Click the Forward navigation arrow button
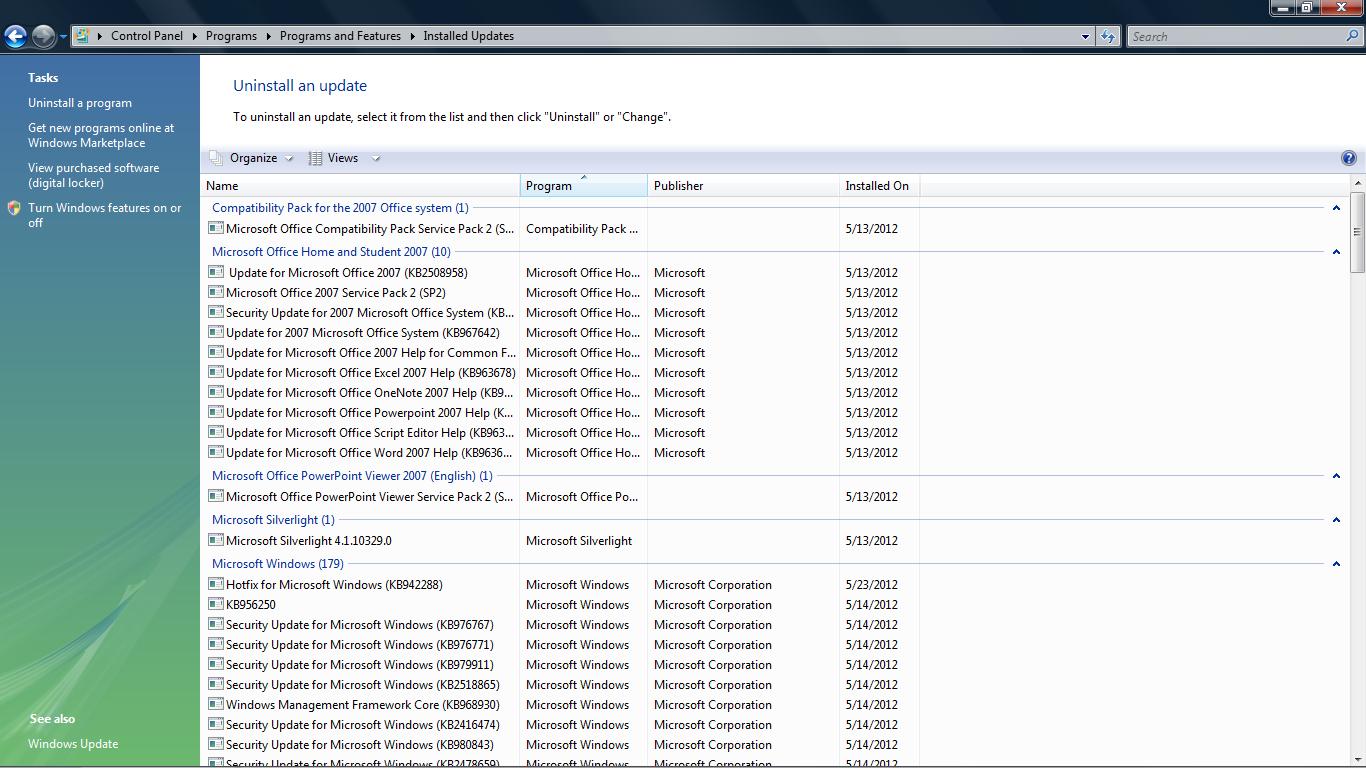1366x768 pixels. pos(43,37)
